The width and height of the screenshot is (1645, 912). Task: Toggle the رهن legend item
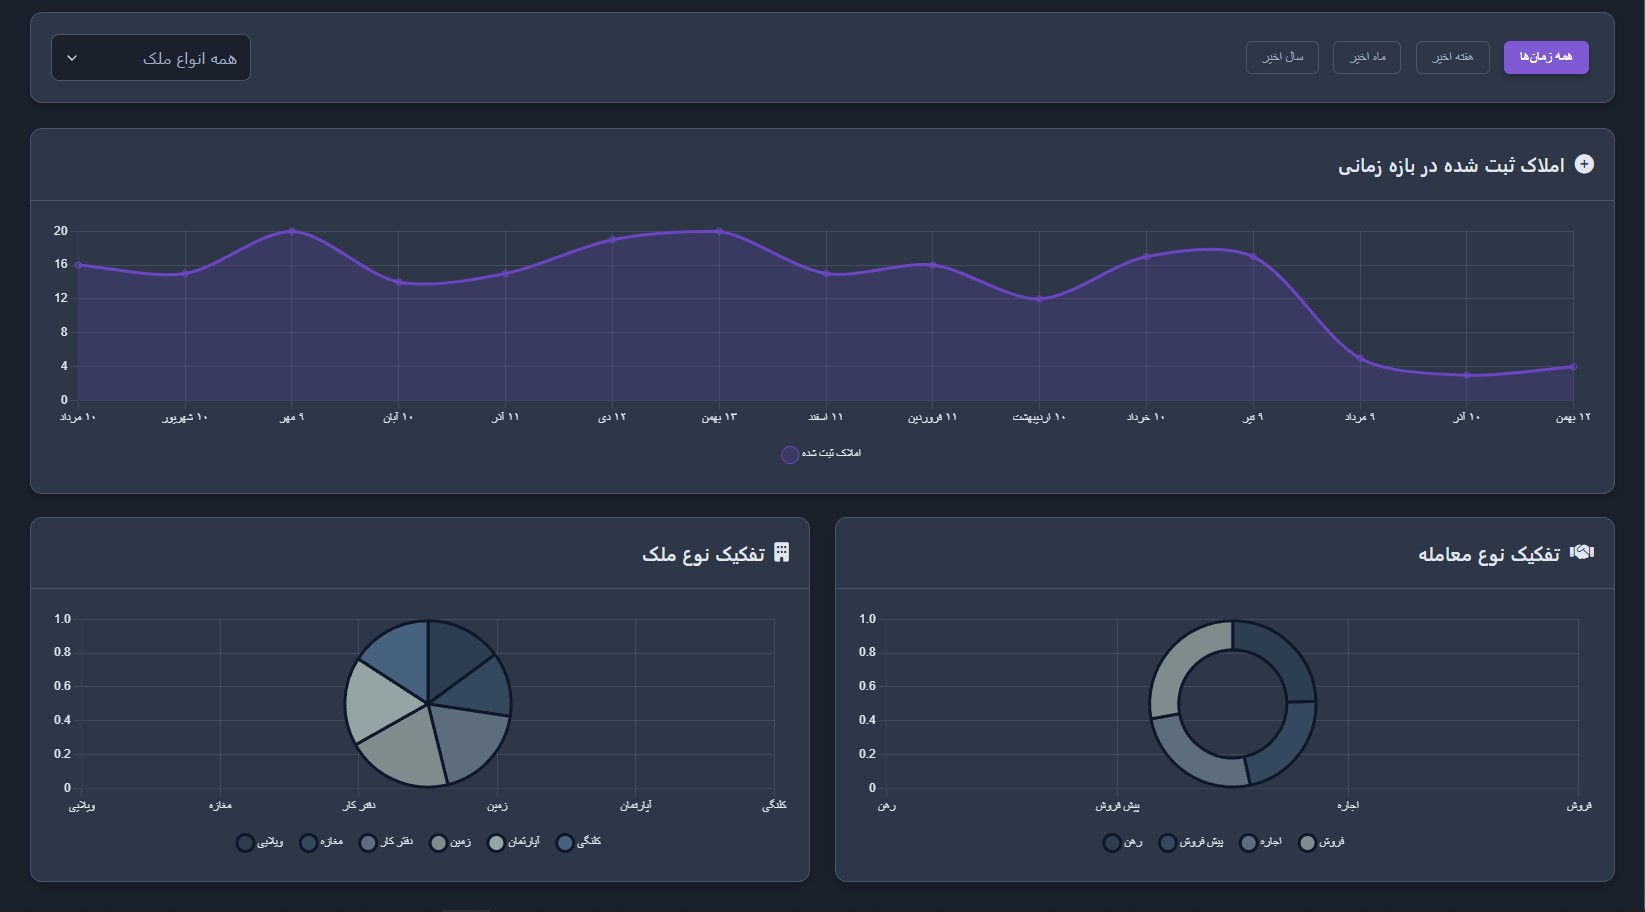click(x=1123, y=842)
